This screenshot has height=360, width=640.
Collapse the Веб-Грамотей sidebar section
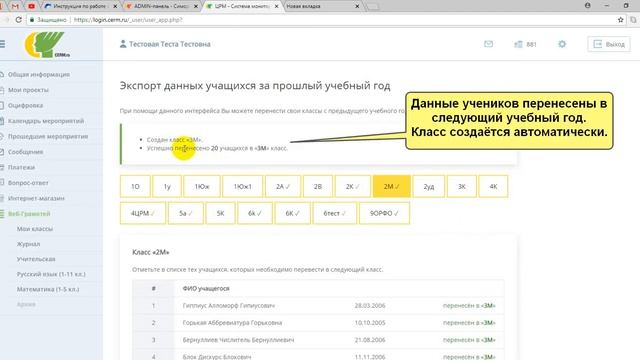coord(29,213)
